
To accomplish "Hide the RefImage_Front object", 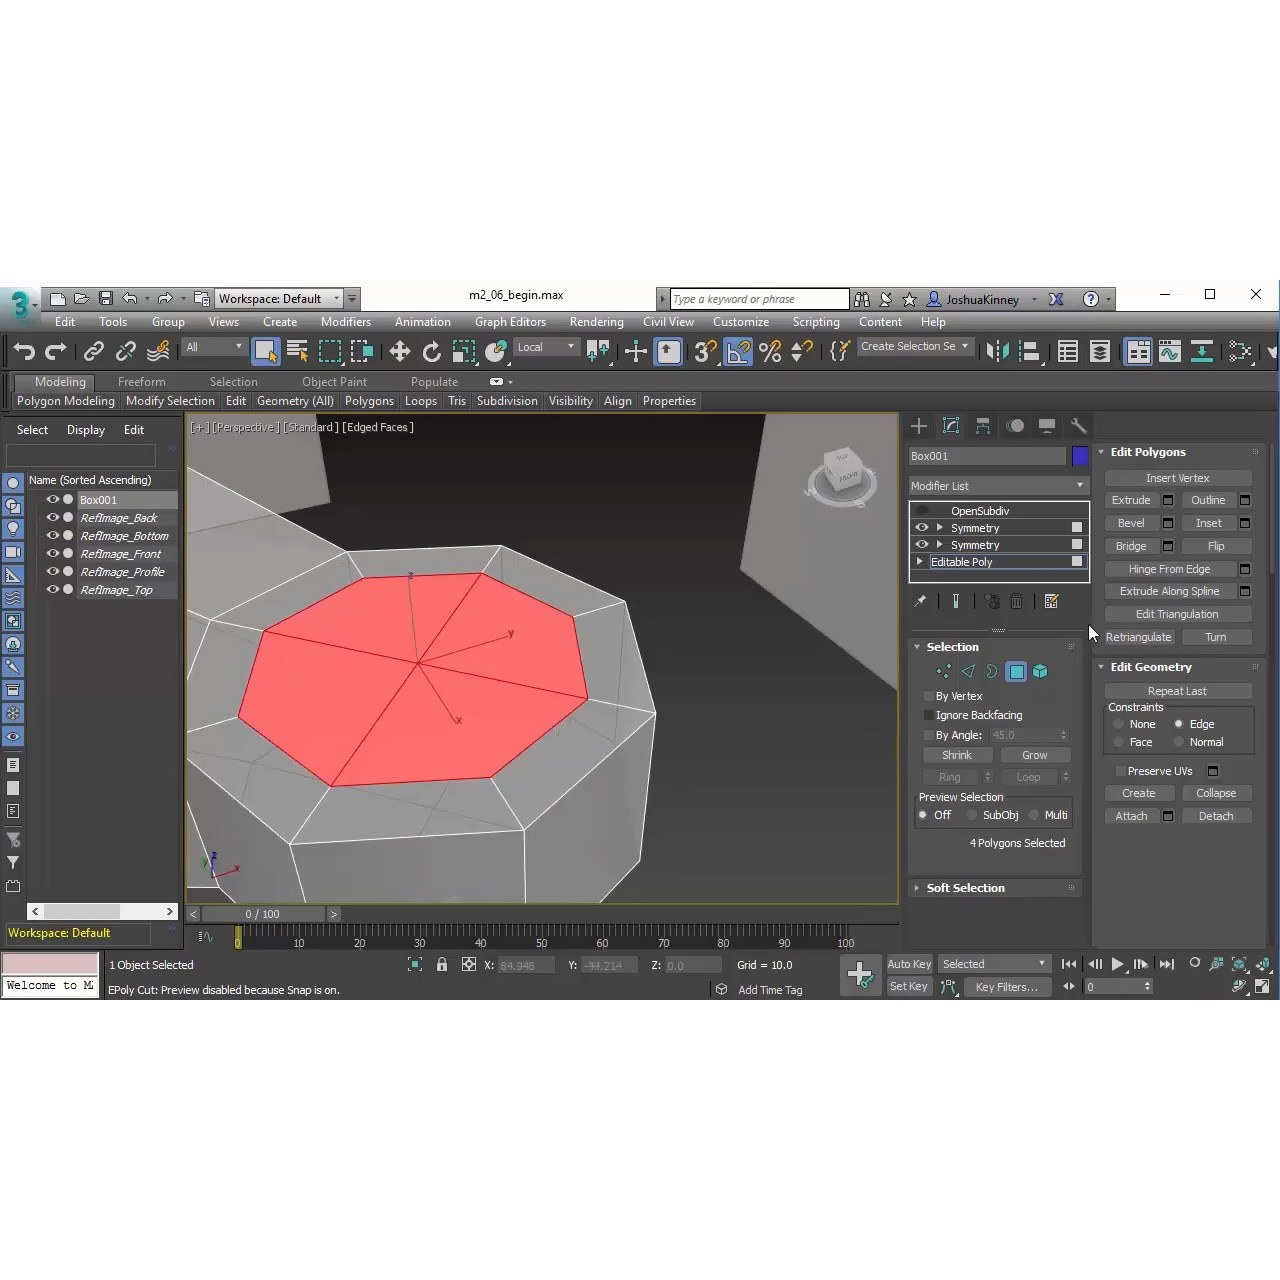I will (x=52, y=554).
